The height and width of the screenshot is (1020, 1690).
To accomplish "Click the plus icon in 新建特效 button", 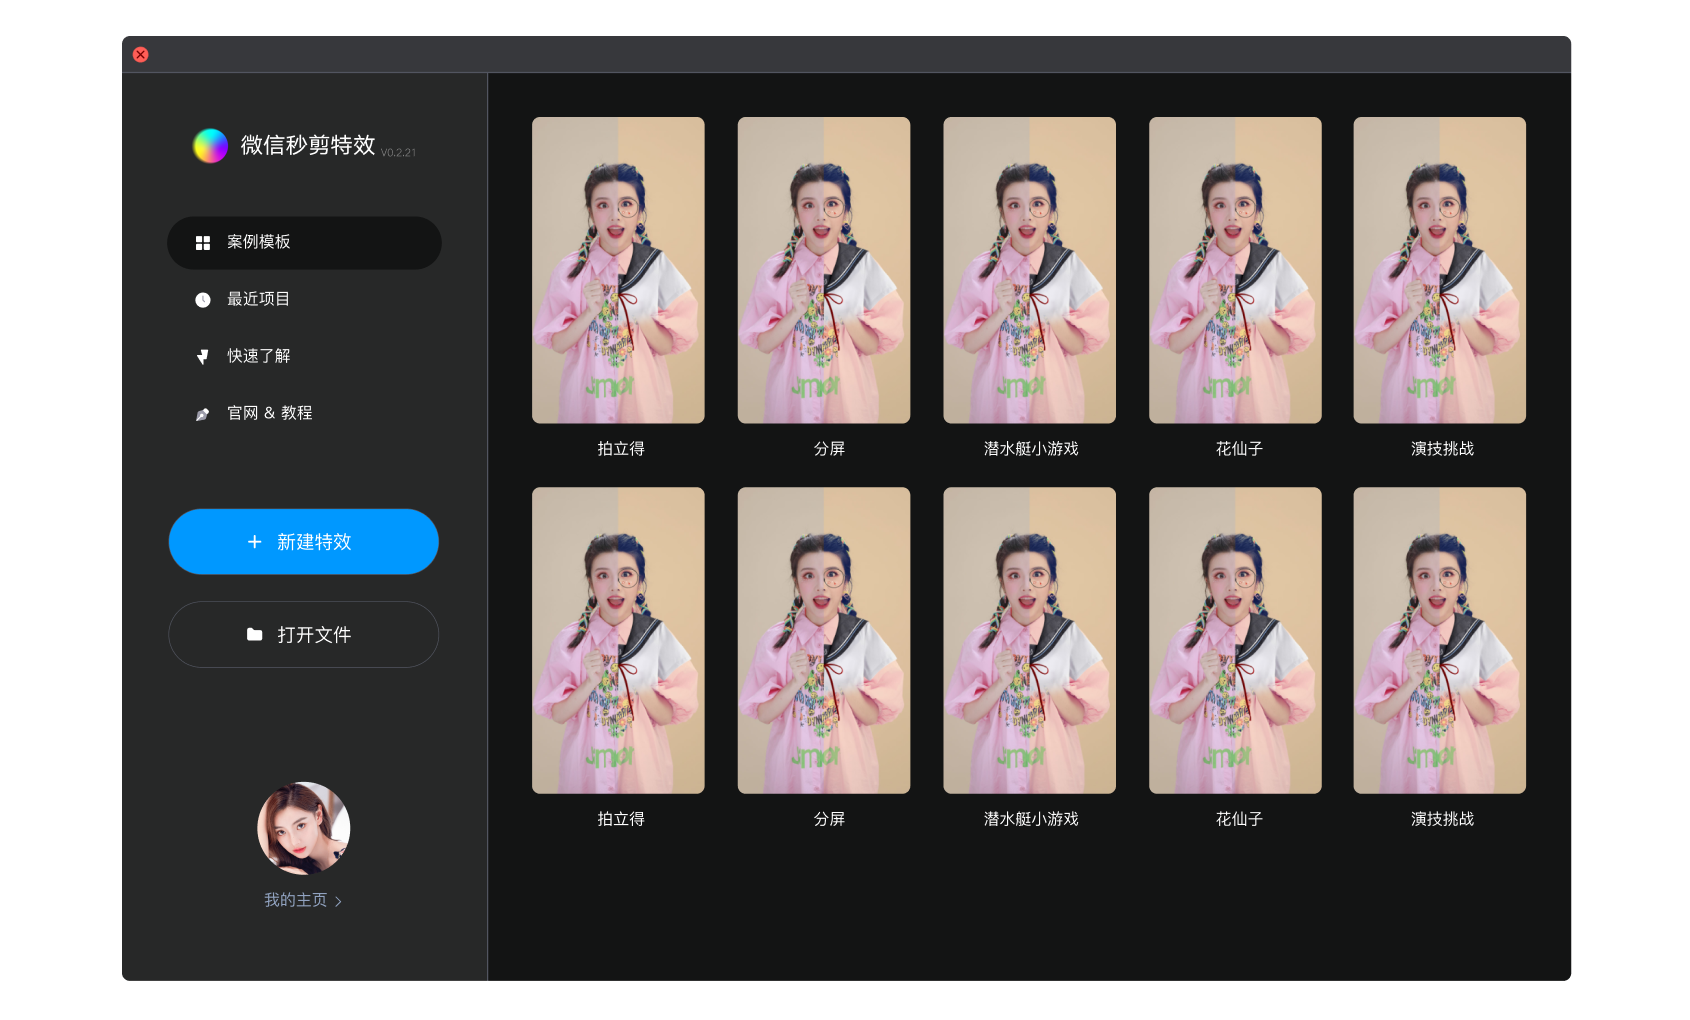I will (x=255, y=542).
